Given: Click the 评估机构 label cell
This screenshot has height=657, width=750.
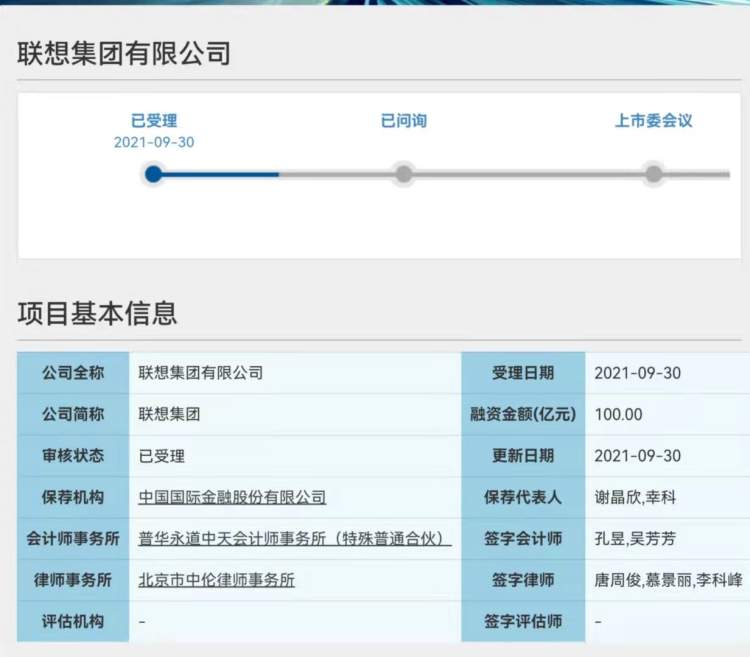Looking at the screenshot, I should click(x=73, y=622).
